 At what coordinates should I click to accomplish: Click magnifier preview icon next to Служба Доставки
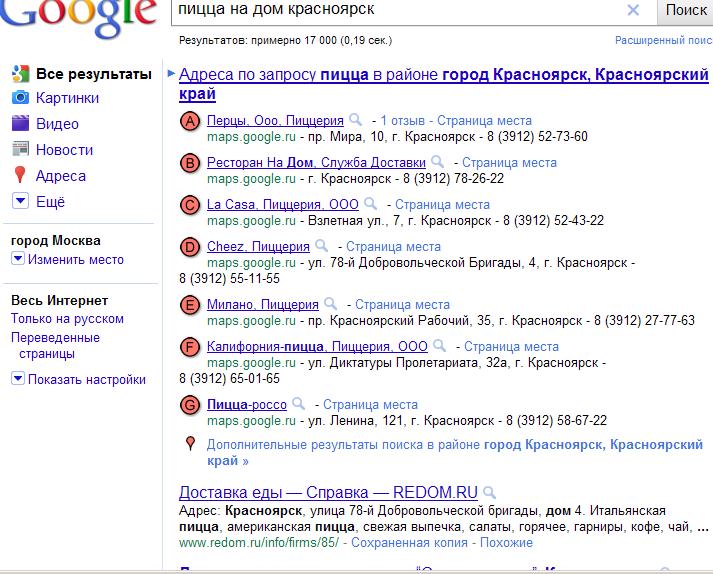pos(437,162)
